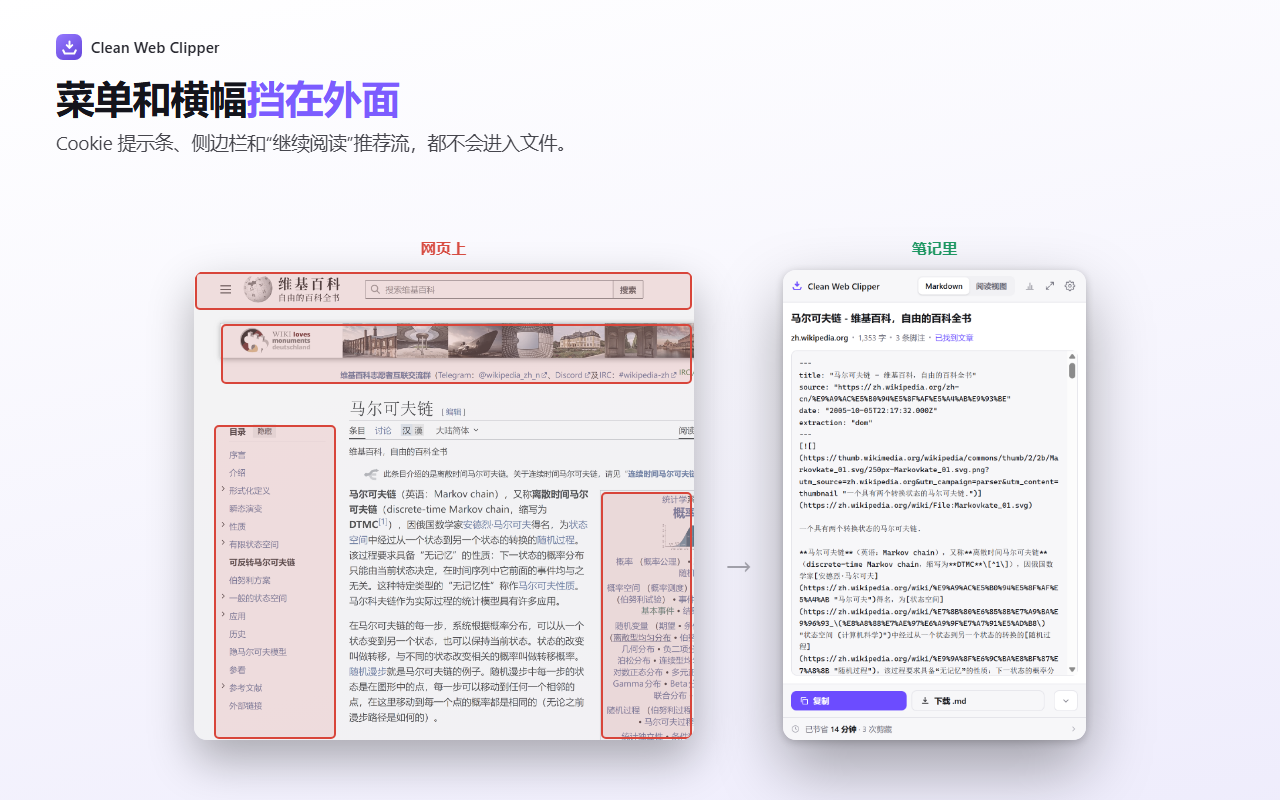Go to 外部链接 in the contents
1280x800 pixels.
click(x=245, y=706)
